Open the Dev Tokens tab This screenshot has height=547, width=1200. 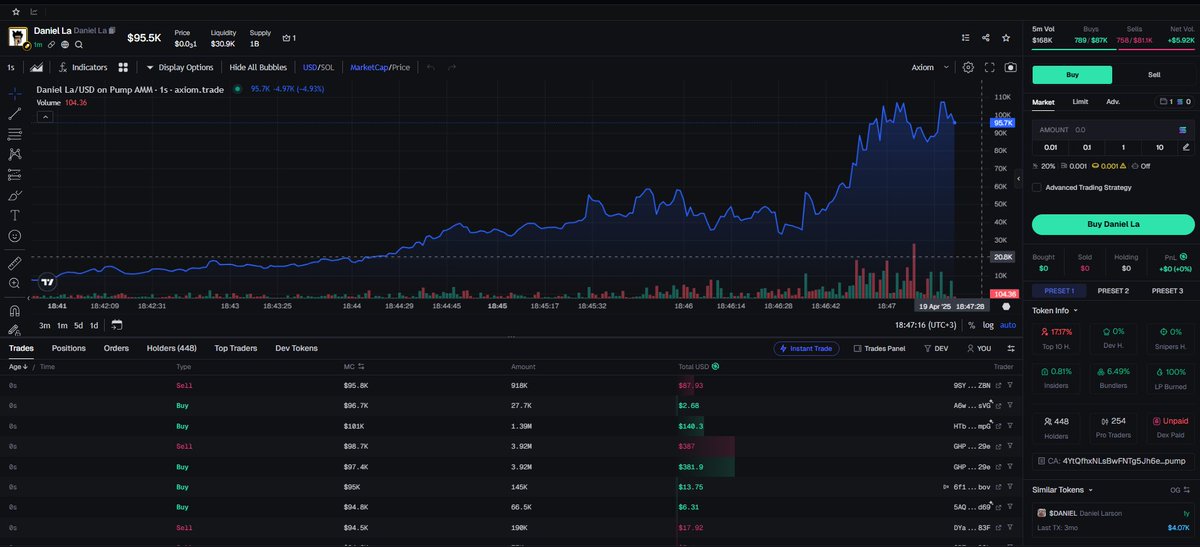(x=296, y=348)
